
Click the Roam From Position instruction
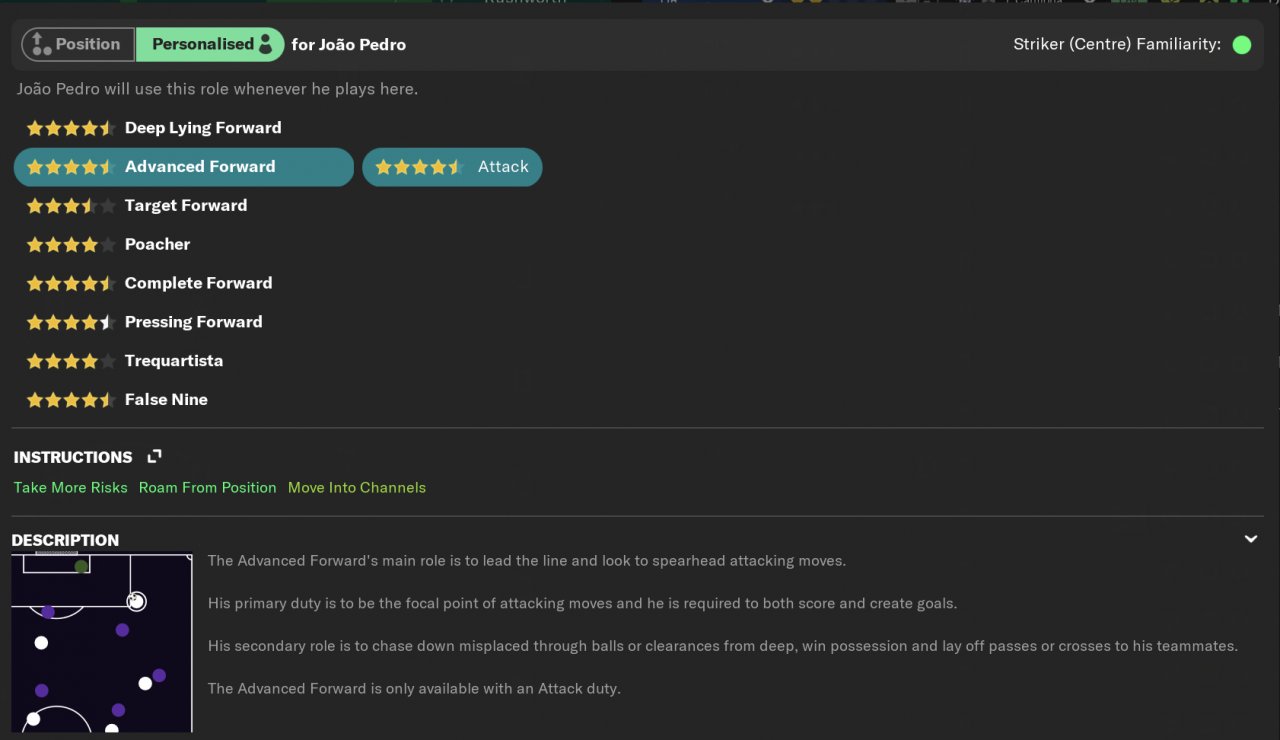click(x=208, y=488)
